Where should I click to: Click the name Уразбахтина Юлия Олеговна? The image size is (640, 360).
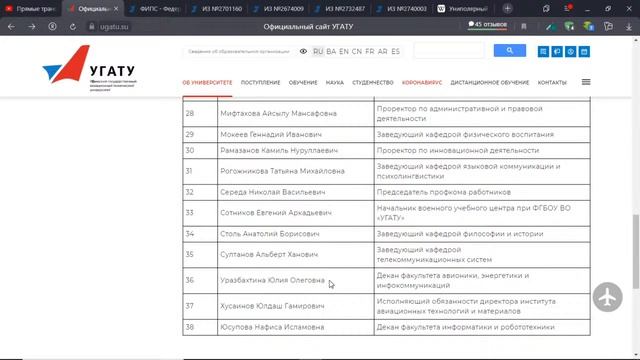coord(272,280)
